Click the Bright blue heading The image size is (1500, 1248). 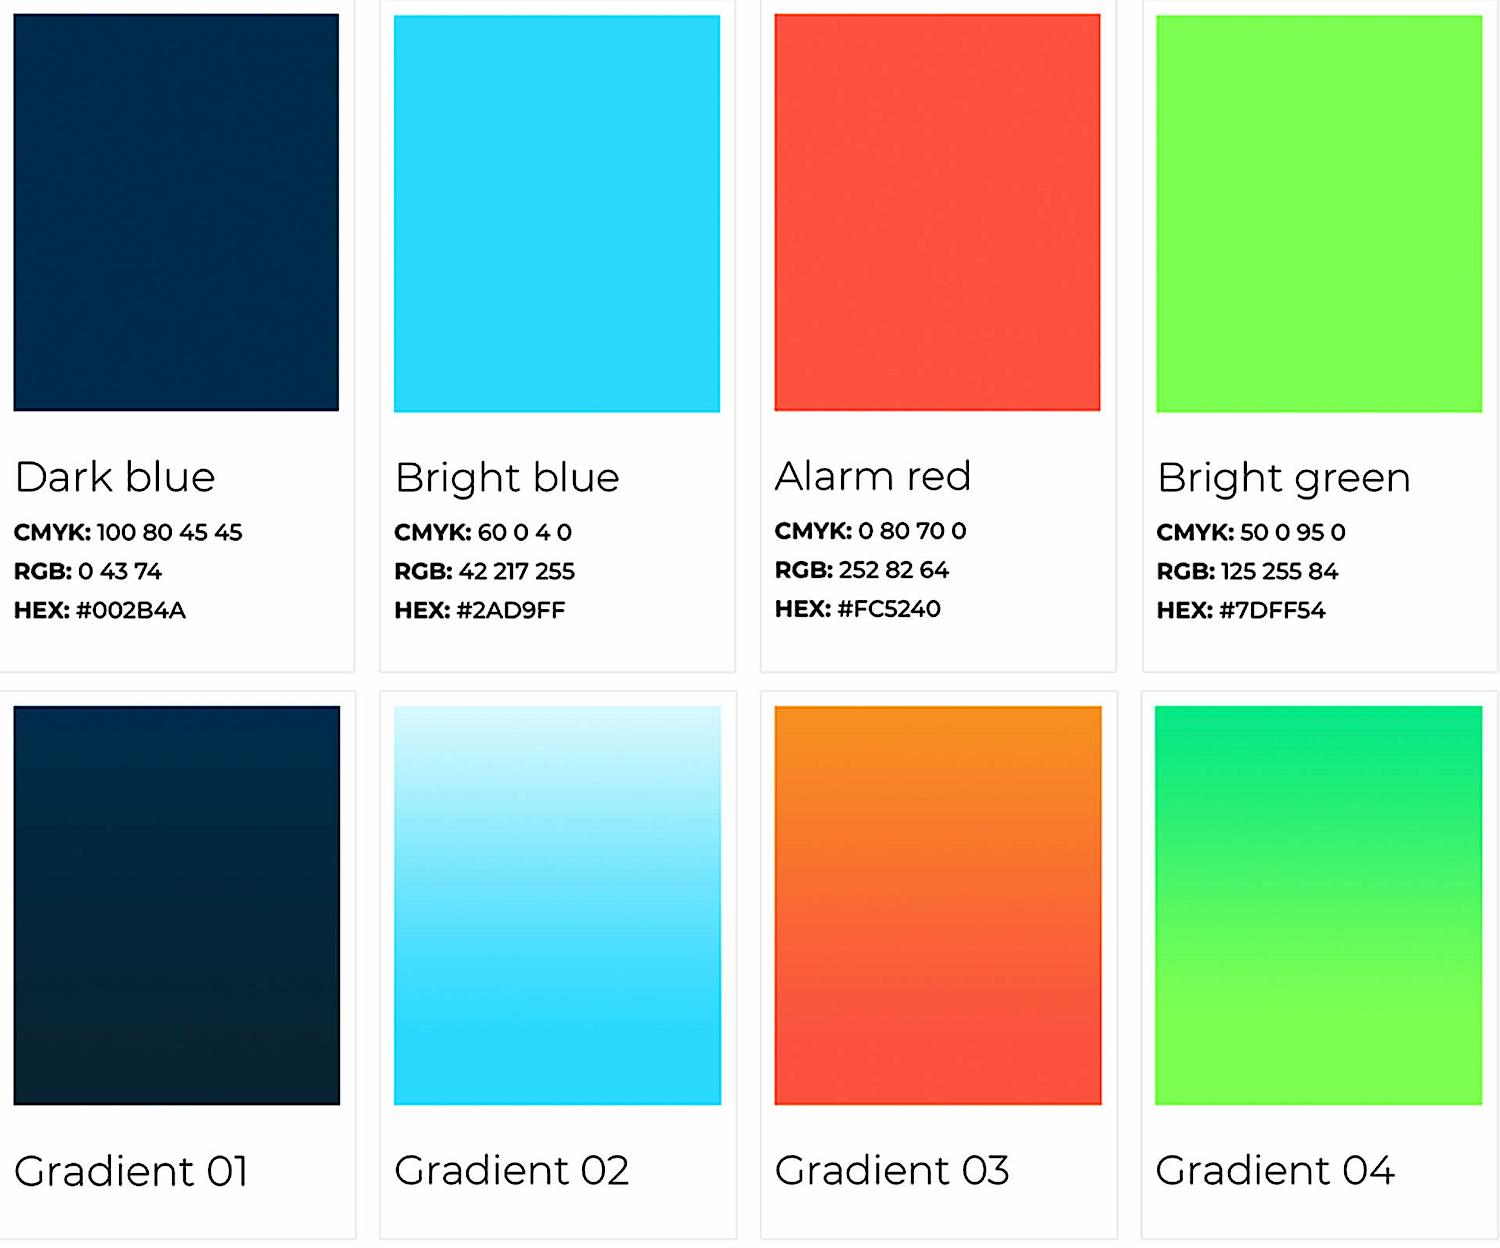pyautogui.click(x=507, y=478)
